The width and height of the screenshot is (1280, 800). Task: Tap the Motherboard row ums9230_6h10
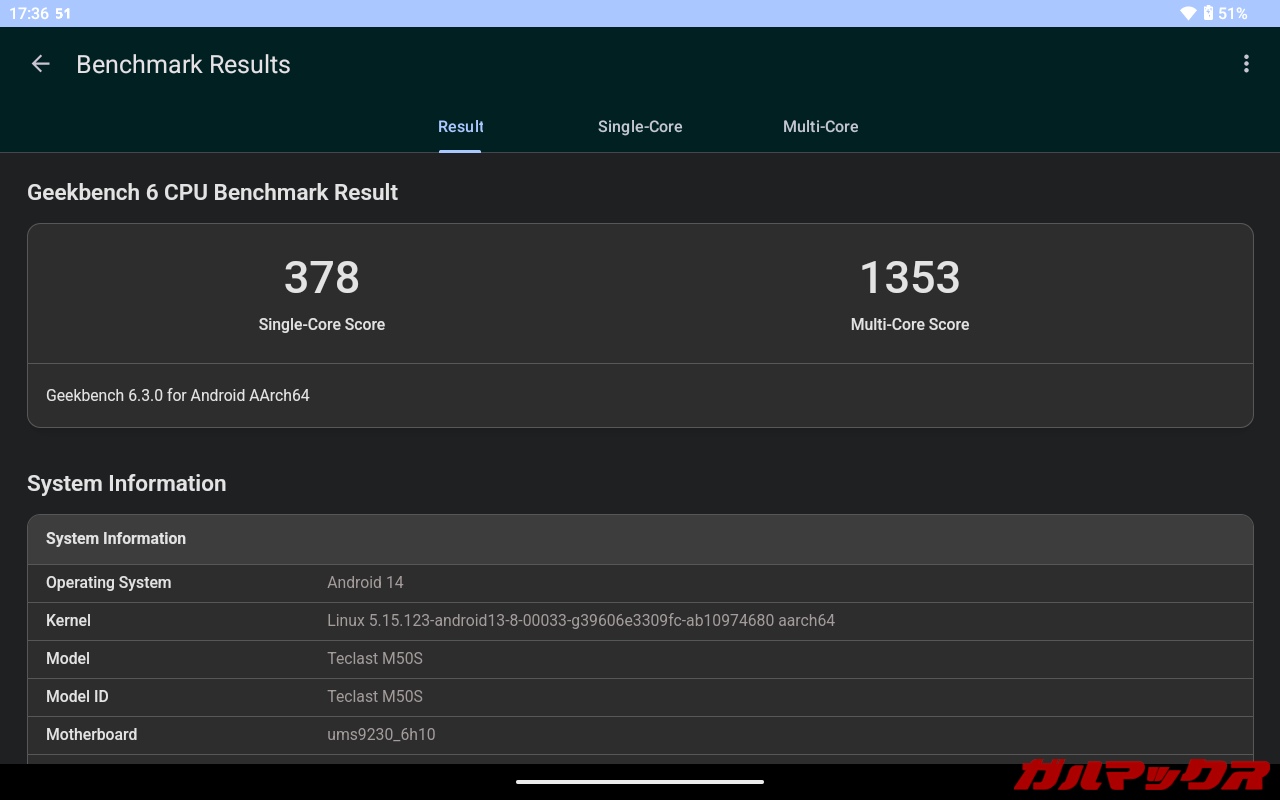click(x=640, y=735)
